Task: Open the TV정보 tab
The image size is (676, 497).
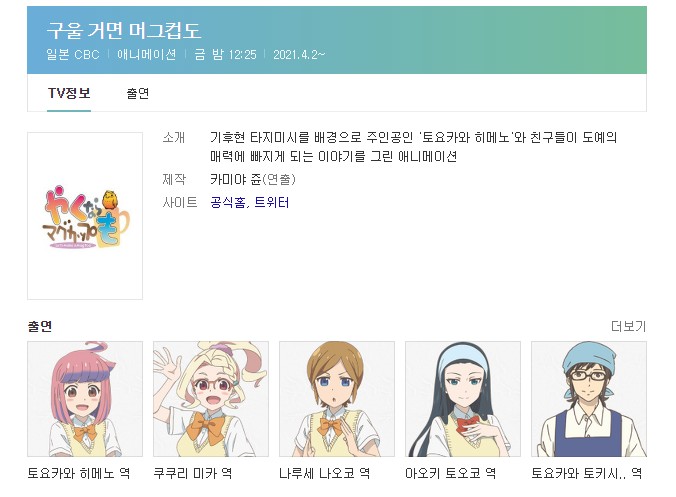Action: pyautogui.click(x=69, y=93)
